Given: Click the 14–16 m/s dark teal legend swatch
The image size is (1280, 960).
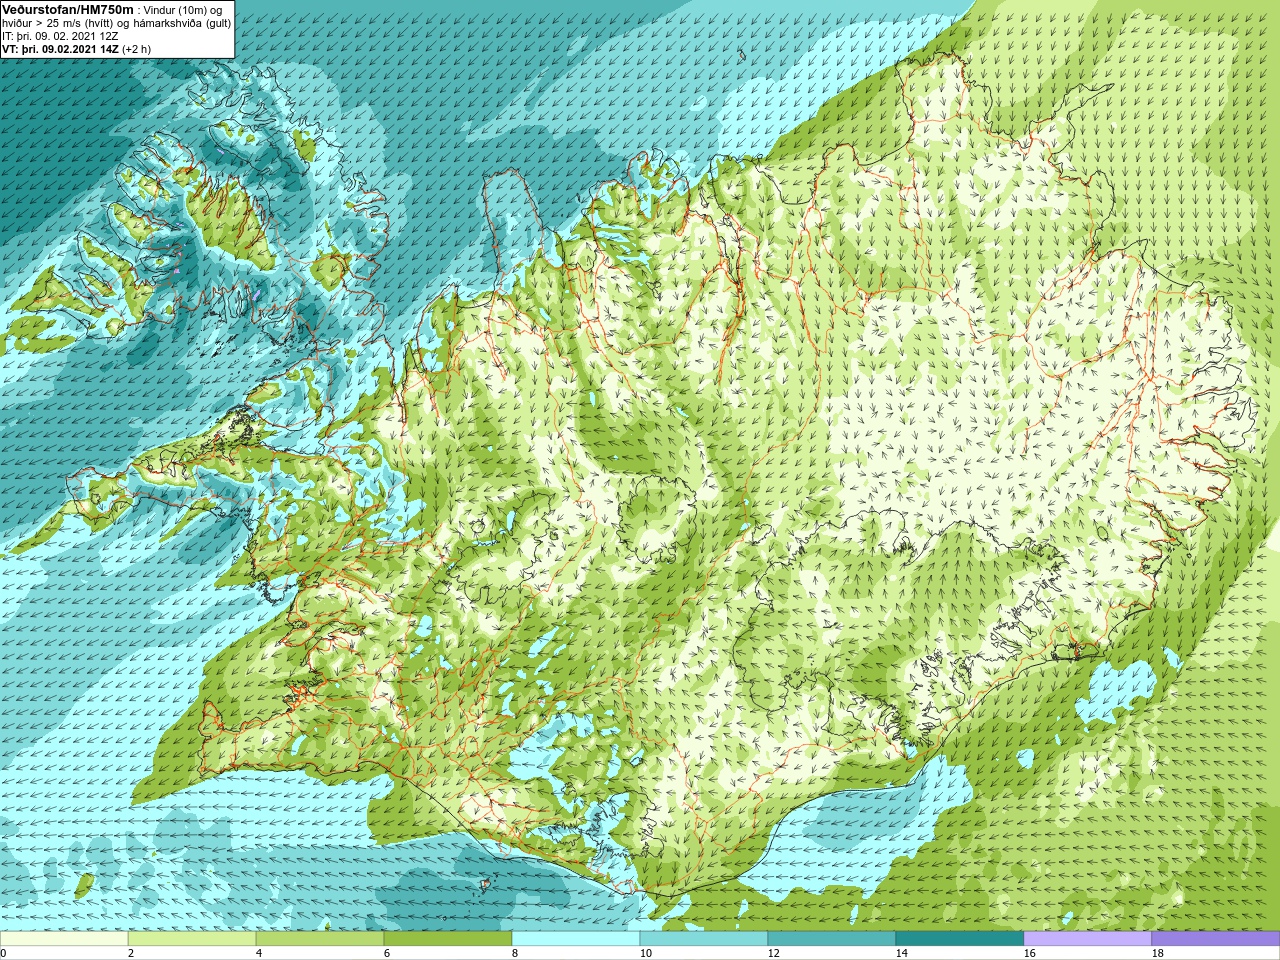Looking at the screenshot, I should click(960, 939).
